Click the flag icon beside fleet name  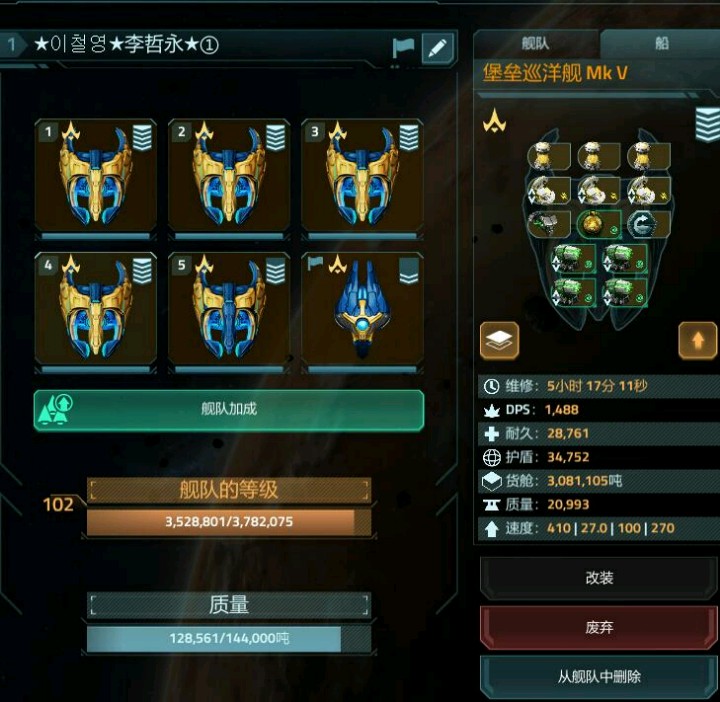point(403,48)
